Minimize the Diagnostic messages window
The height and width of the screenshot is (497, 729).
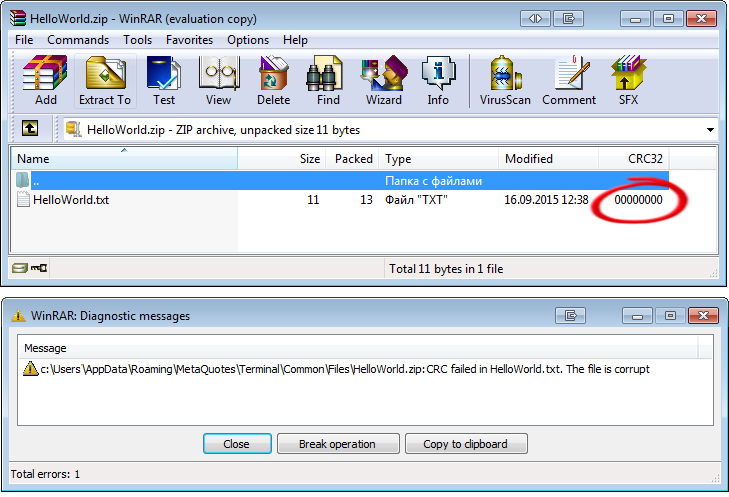[x=637, y=316]
